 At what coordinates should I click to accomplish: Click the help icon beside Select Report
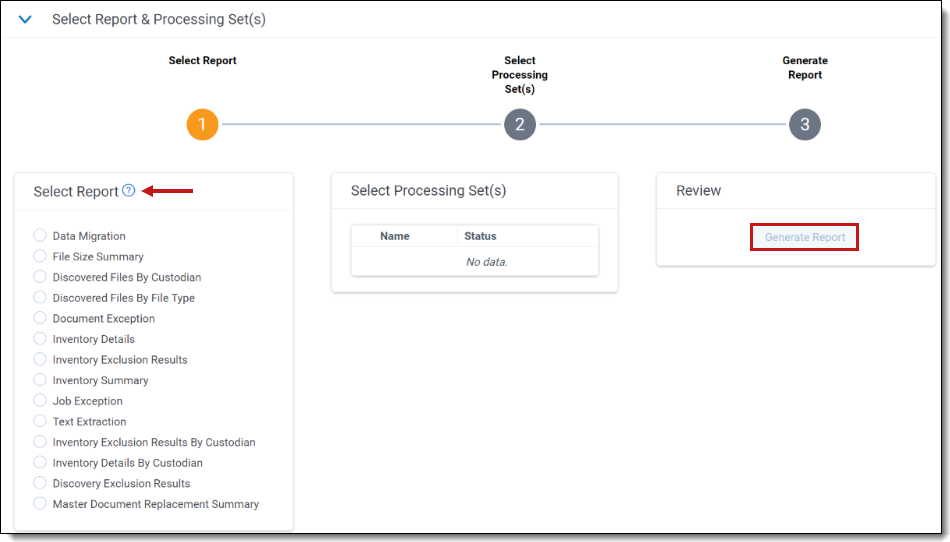pyautogui.click(x=128, y=191)
